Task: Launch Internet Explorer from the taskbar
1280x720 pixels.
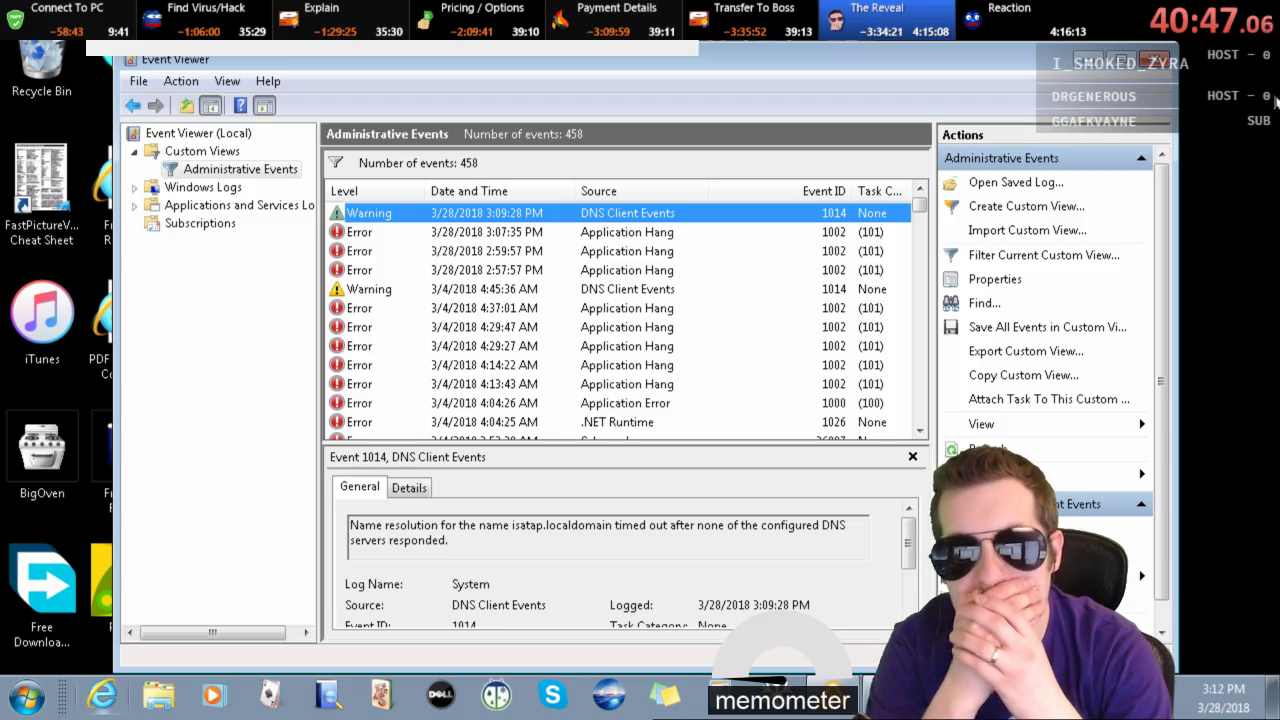Action: pos(102,695)
